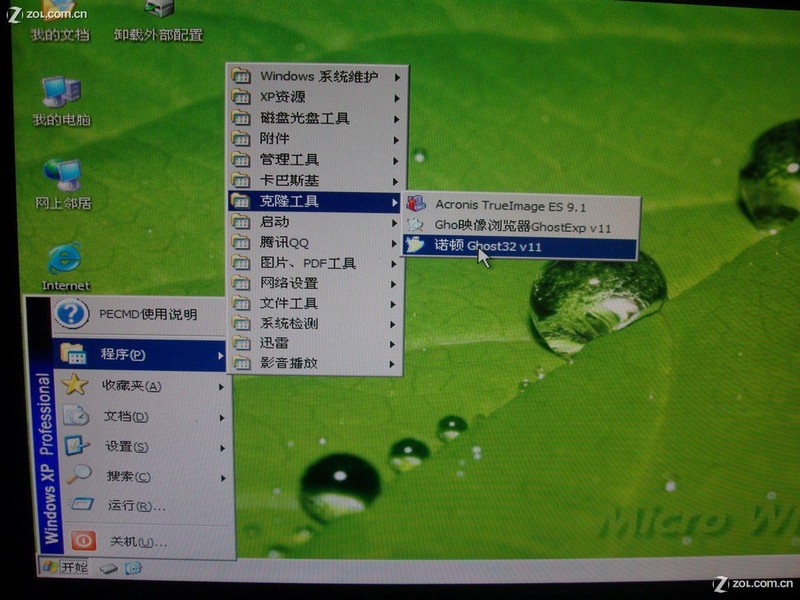The width and height of the screenshot is (800, 600).
Task: Open the 图片、PDF工具 menu item
Action: tap(314, 263)
